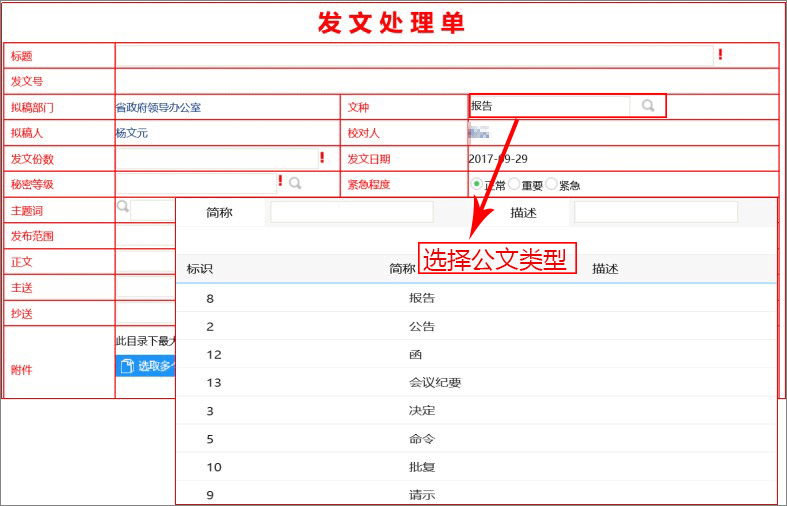Click the 2017-09-29 date value
Viewport: 787px width, 506px height.
(498, 159)
